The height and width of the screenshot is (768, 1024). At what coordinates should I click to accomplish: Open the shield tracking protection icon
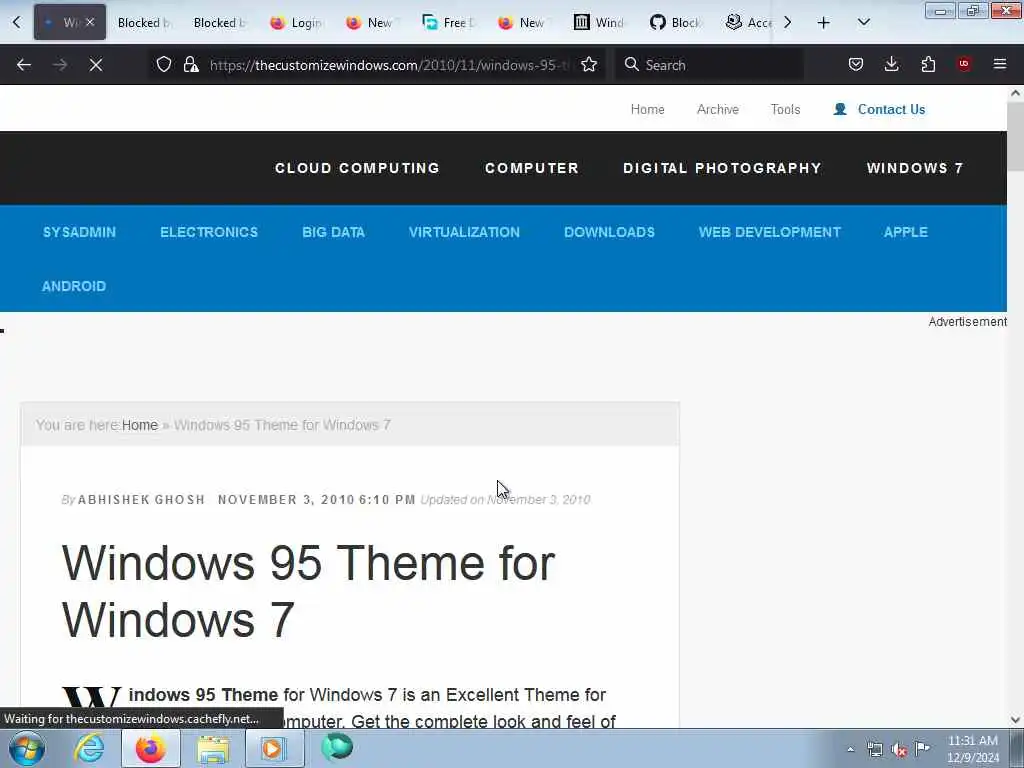(x=164, y=64)
